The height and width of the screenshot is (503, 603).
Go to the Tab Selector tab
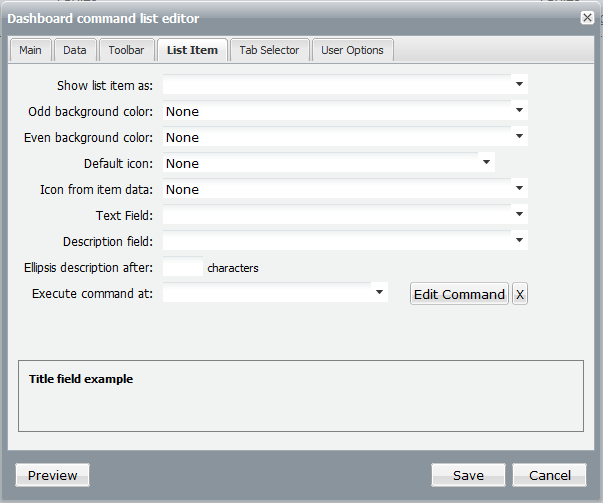[269, 50]
